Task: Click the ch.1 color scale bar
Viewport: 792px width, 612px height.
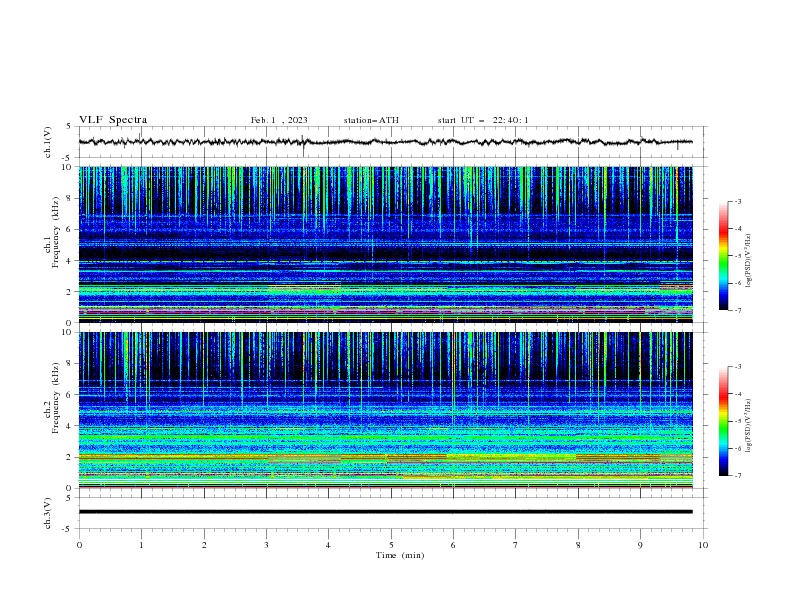Action: pyautogui.click(x=724, y=256)
